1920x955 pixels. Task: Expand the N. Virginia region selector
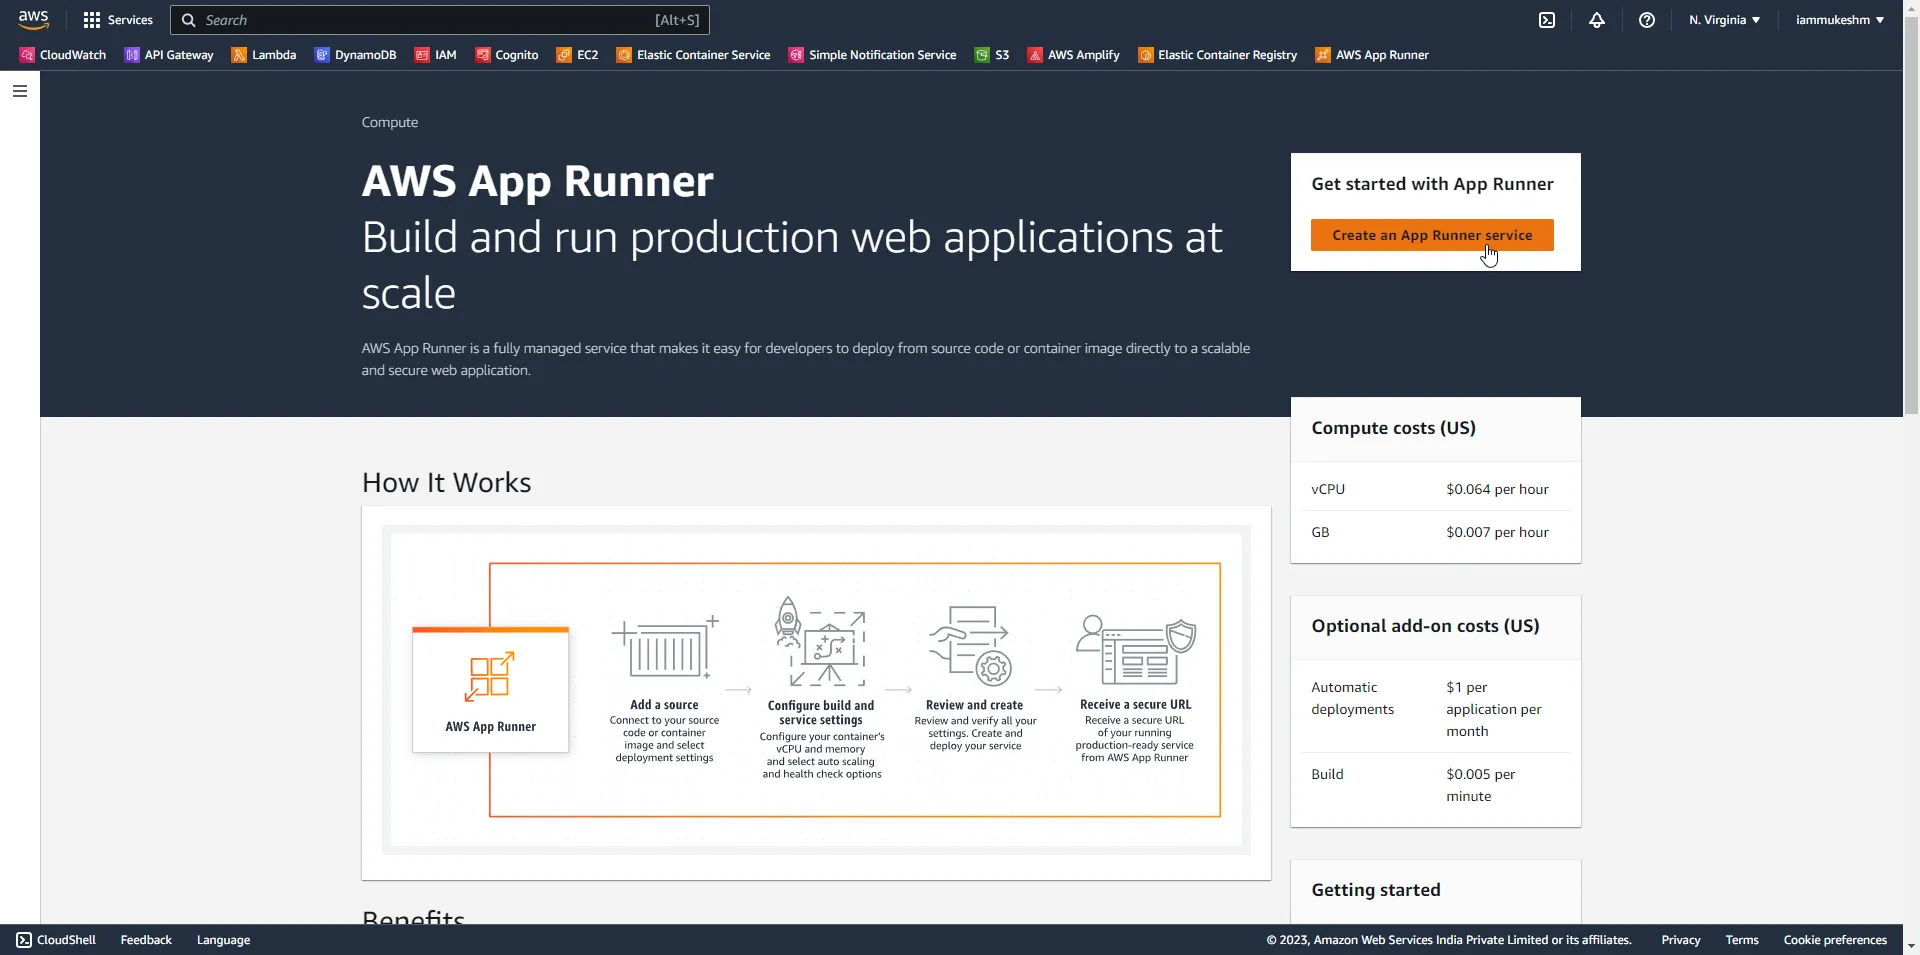[x=1723, y=19]
